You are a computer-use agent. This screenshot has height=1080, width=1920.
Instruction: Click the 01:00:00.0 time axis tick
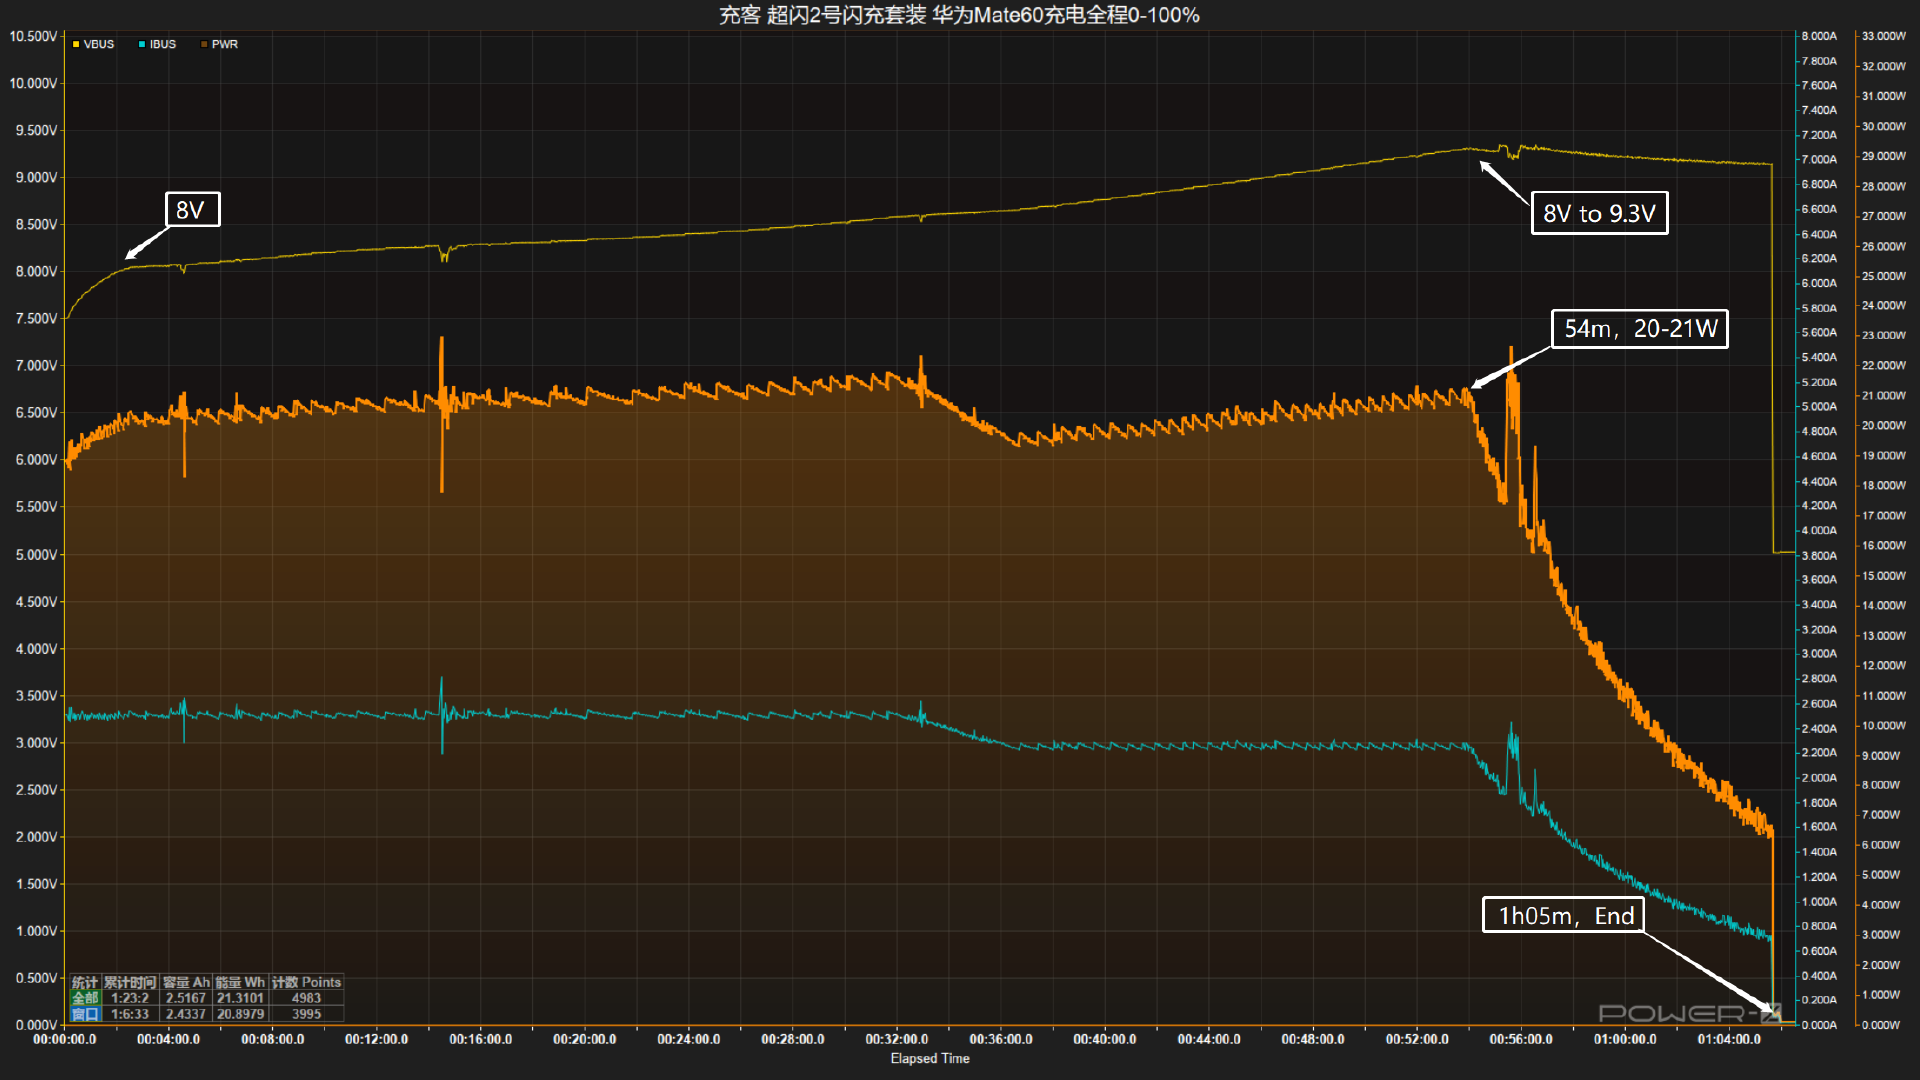[1624, 1039]
